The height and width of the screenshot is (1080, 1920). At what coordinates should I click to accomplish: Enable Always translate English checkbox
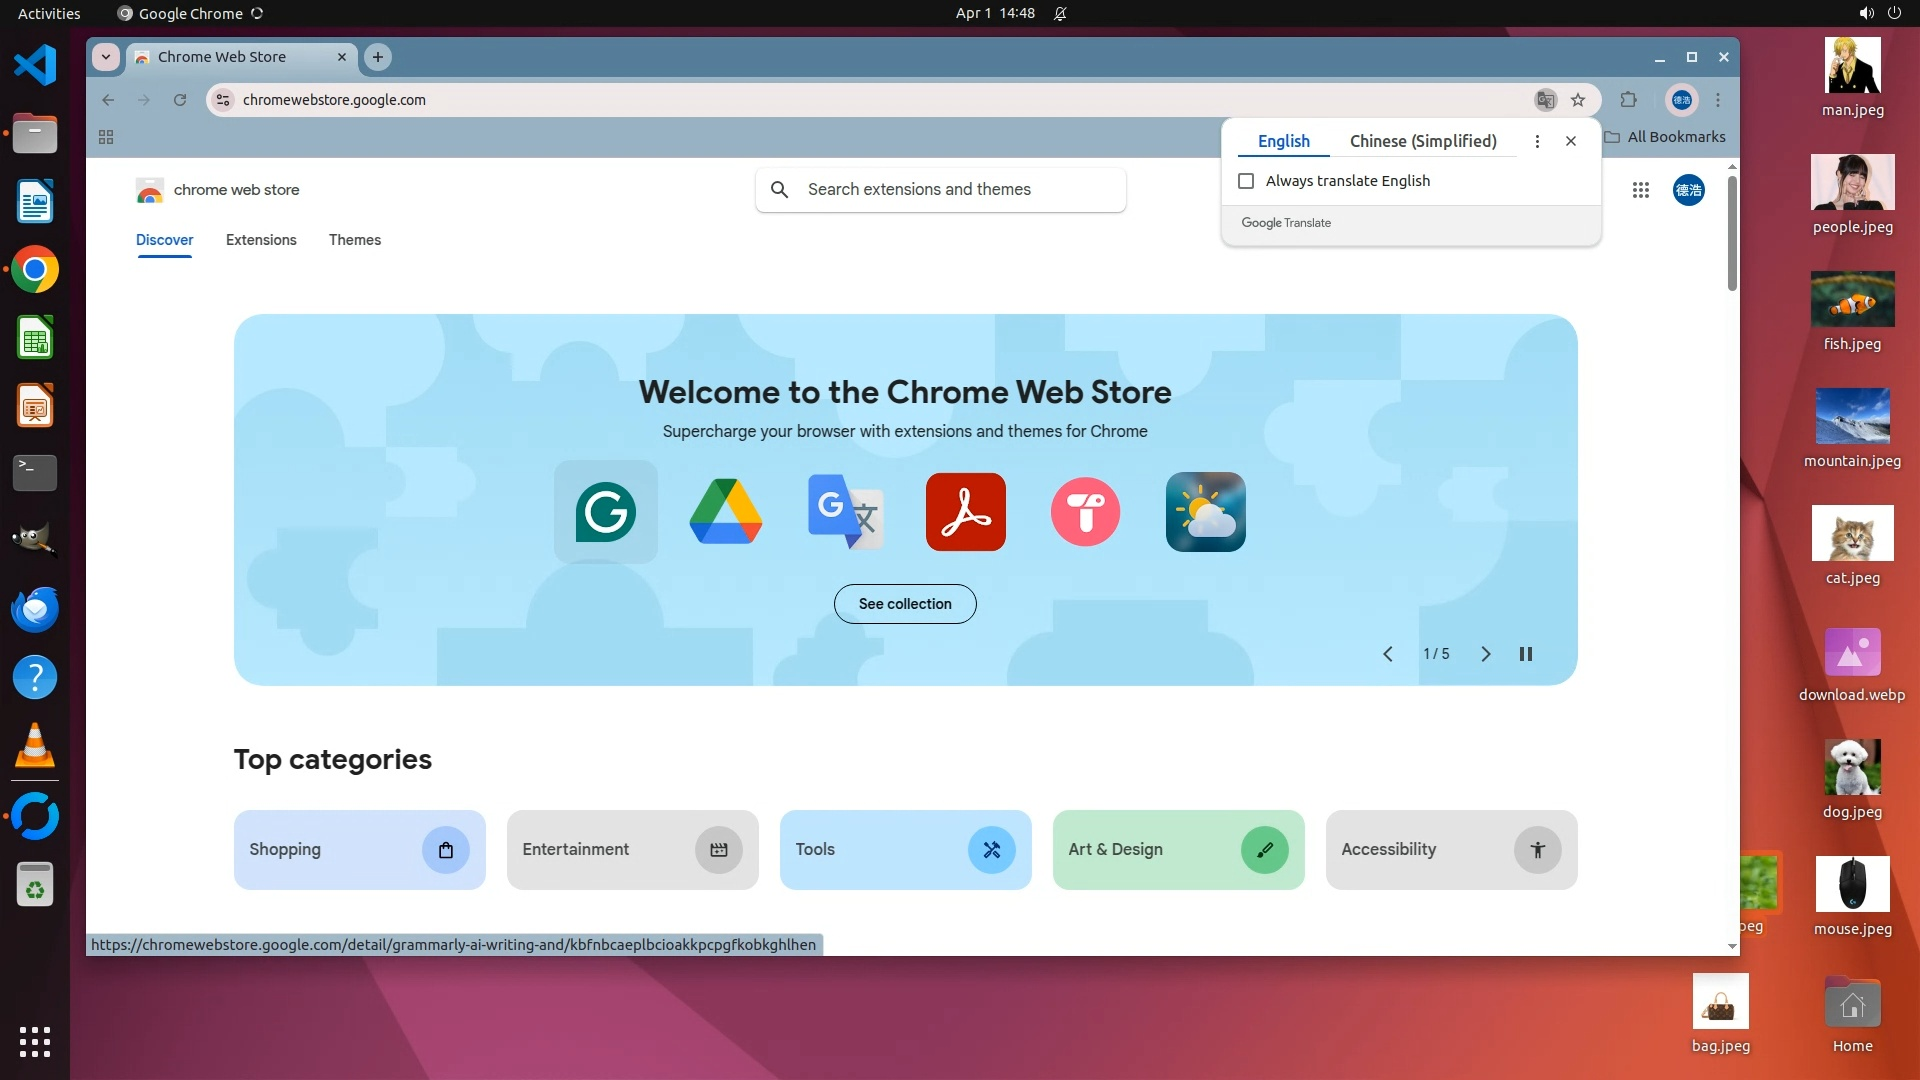point(1246,181)
